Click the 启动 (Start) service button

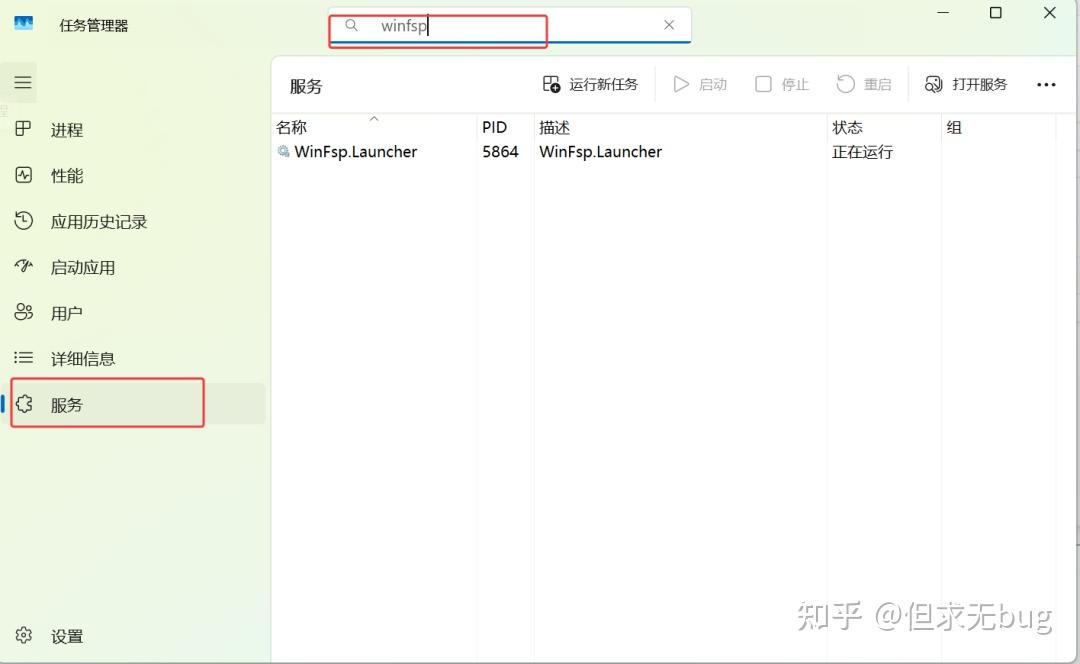pyautogui.click(x=700, y=84)
